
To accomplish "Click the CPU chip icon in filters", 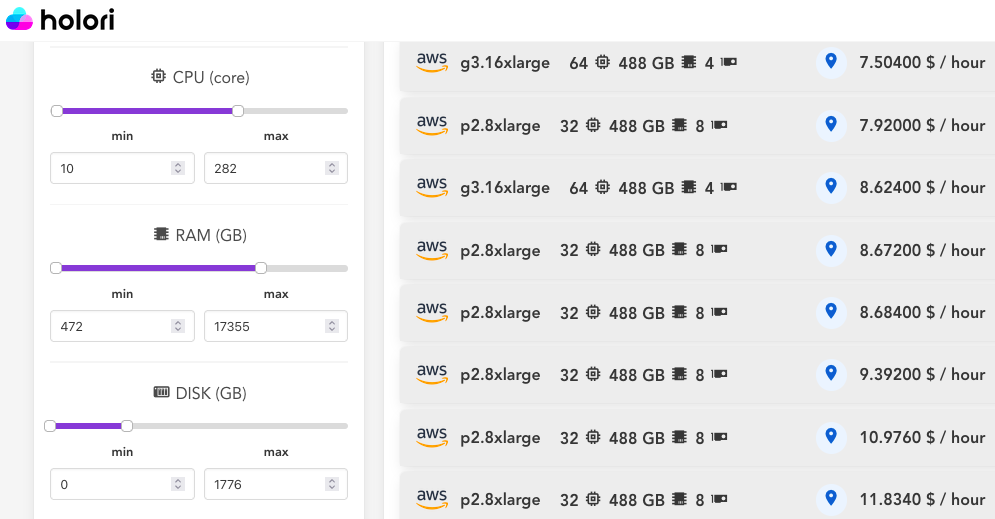I will tap(158, 77).
